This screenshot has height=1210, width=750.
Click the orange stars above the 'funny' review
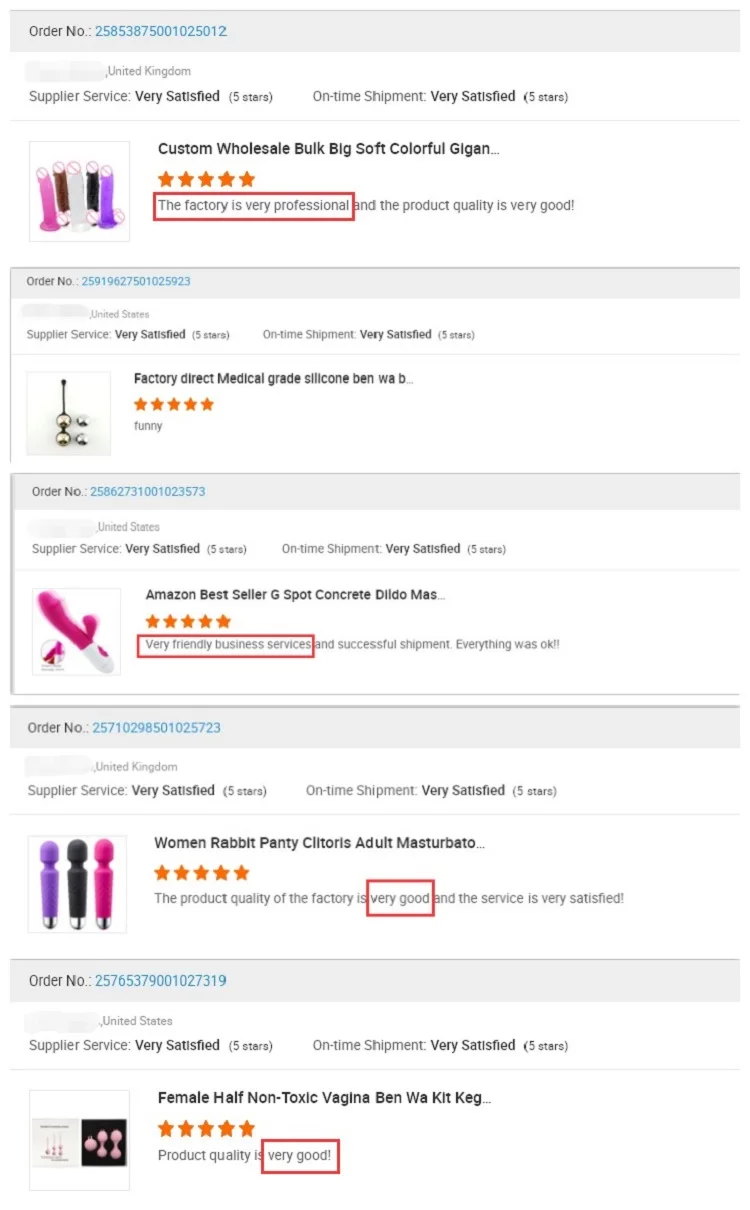173,404
